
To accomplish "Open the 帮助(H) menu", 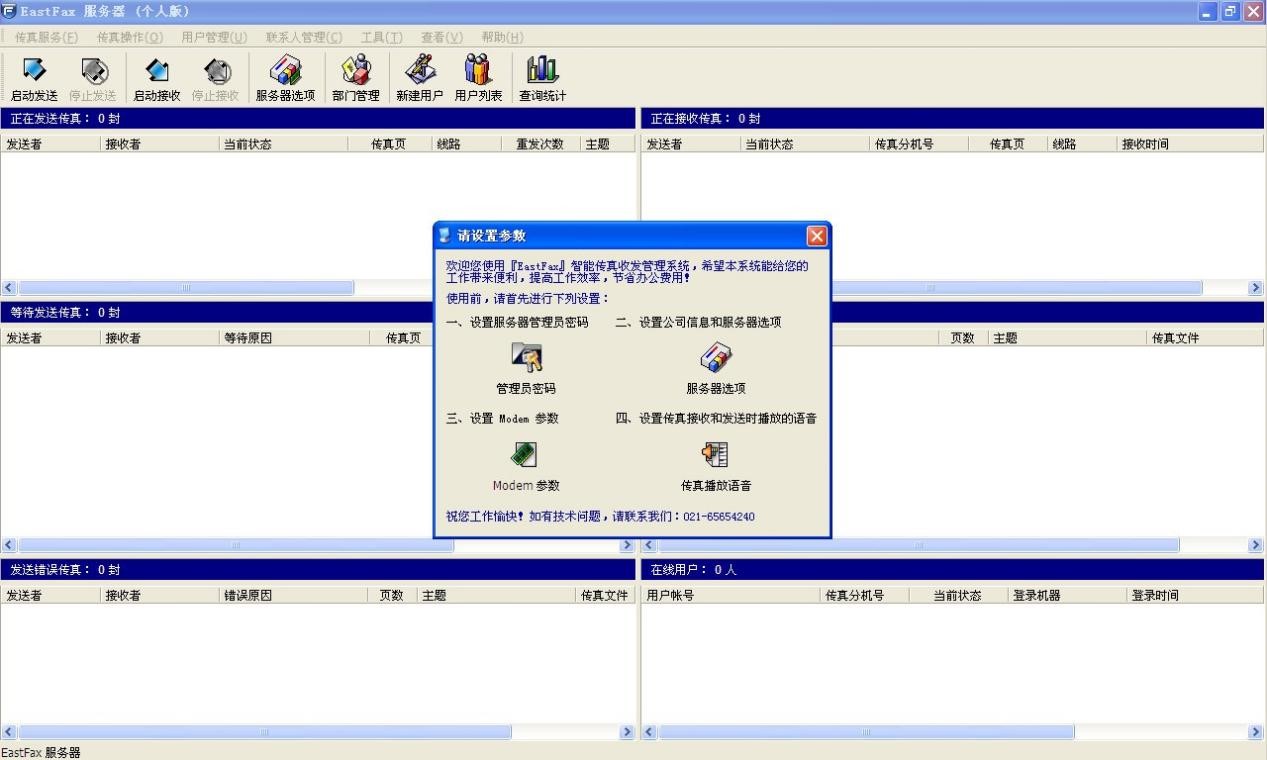I will click(x=502, y=37).
